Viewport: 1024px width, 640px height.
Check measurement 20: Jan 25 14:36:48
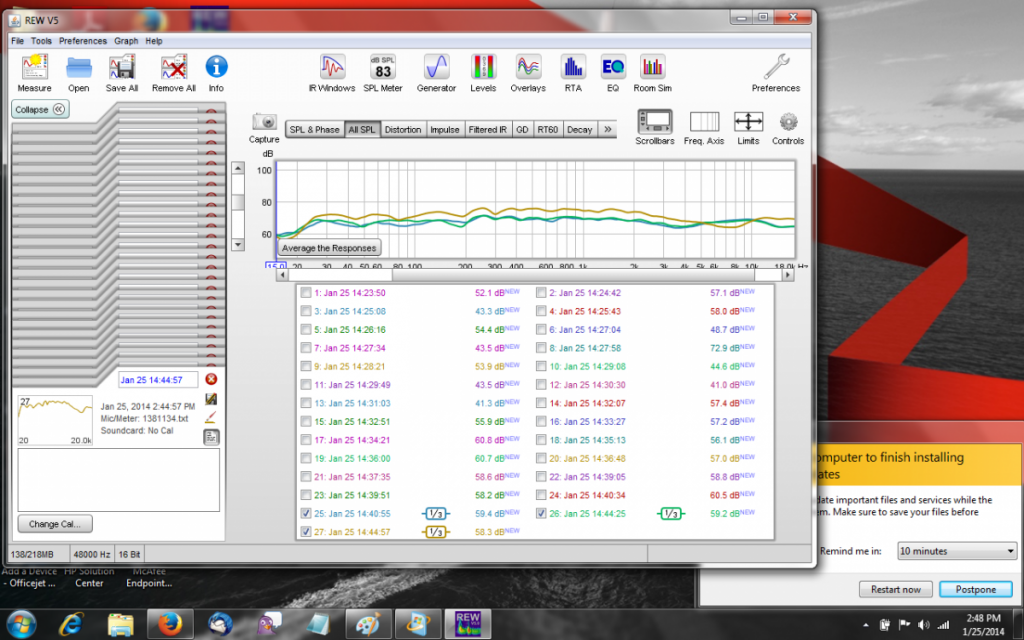[541, 458]
